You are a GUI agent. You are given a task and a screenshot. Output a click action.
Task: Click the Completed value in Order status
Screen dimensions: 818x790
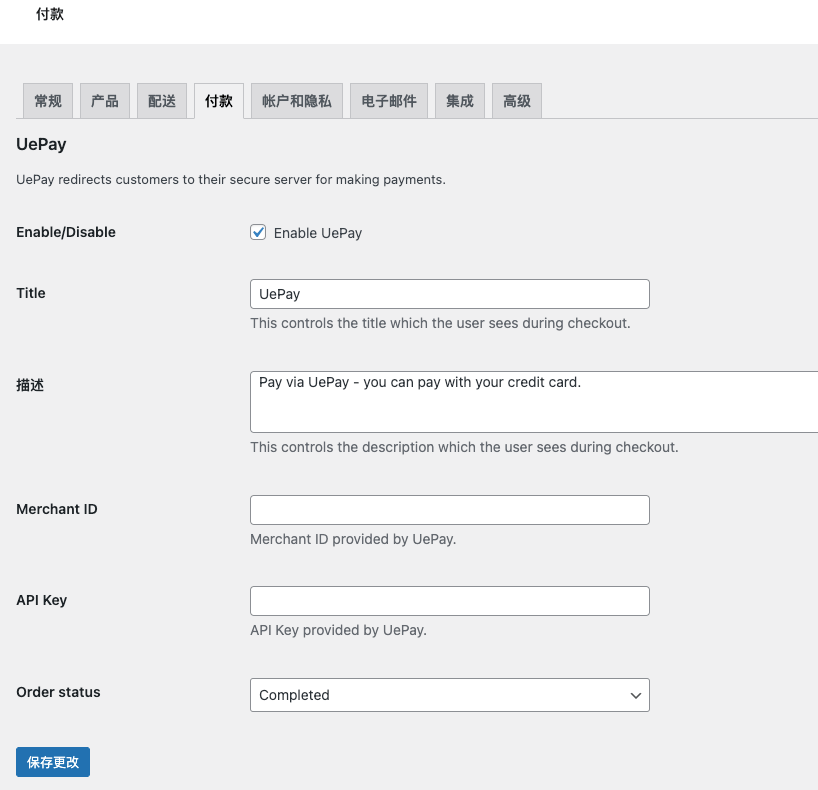tap(294, 695)
